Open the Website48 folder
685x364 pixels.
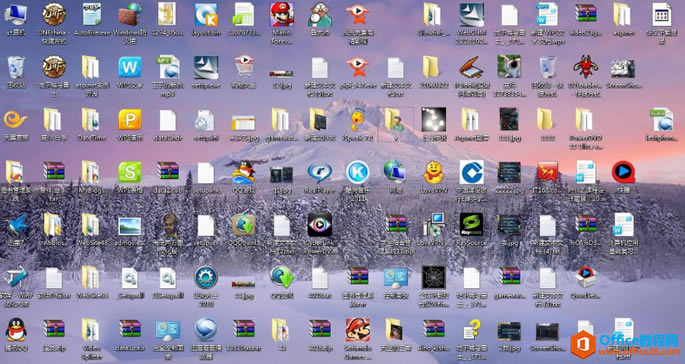91,225
